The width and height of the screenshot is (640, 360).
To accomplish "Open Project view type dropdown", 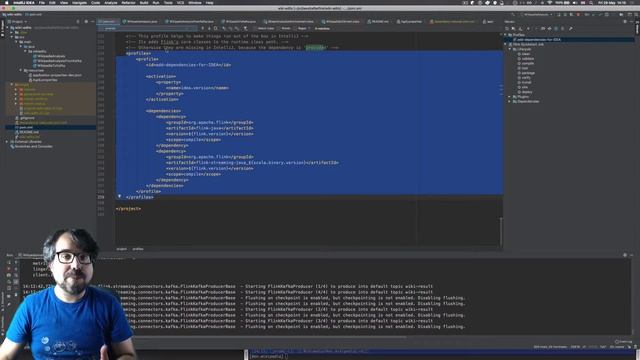I will (x=18, y=22).
